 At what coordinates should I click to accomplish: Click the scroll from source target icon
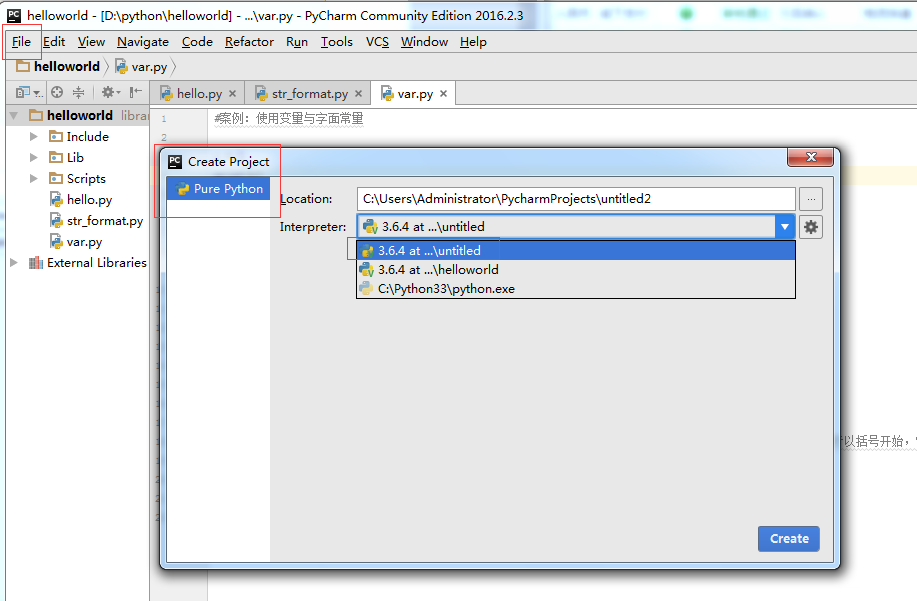click(57, 92)
